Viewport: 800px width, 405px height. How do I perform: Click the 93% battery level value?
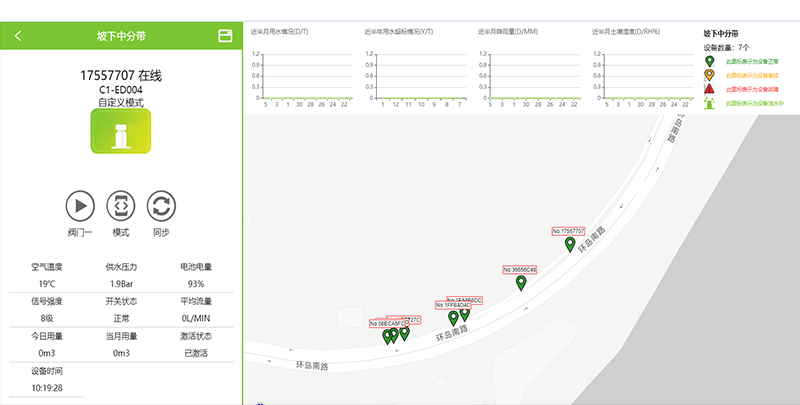click(196, 284)
